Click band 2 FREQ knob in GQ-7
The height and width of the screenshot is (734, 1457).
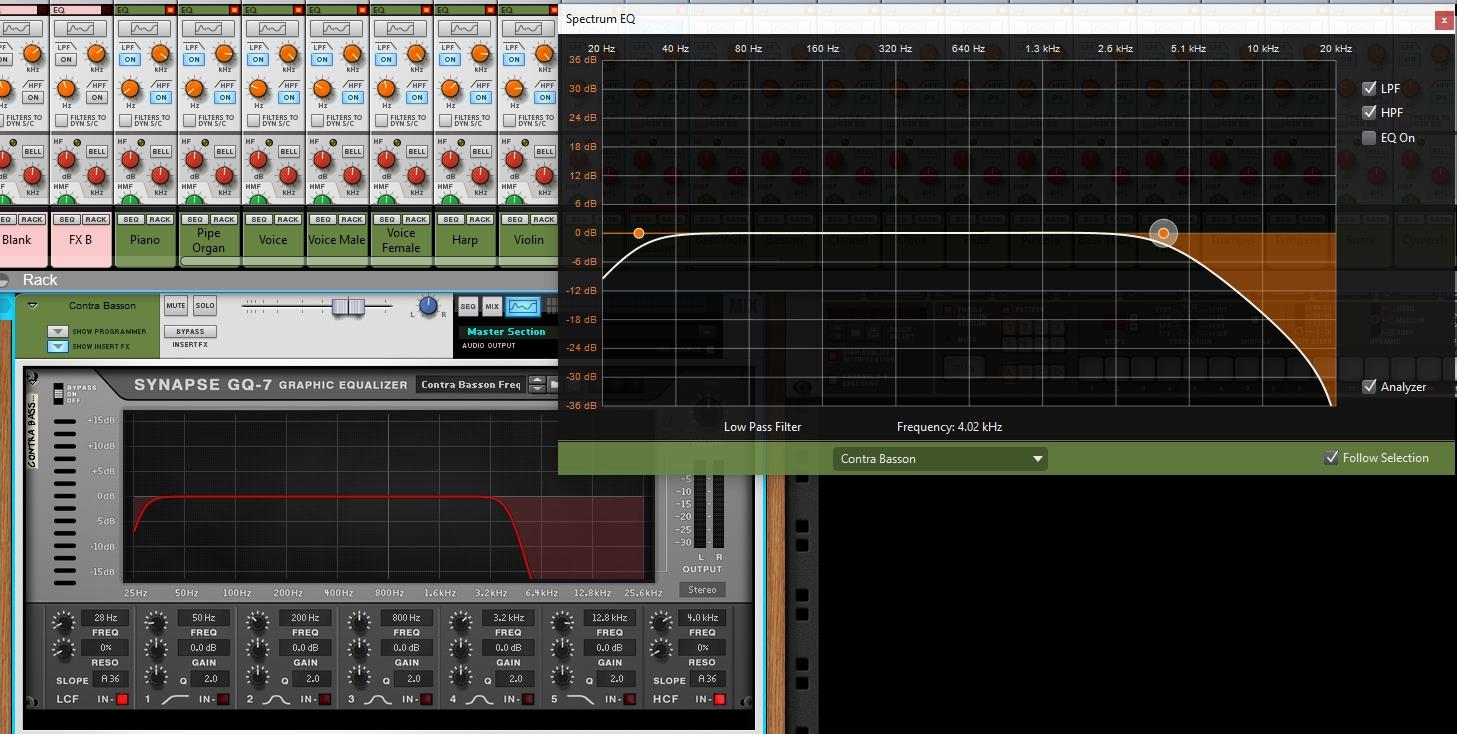pyautogui.click(x=257, y=622)
